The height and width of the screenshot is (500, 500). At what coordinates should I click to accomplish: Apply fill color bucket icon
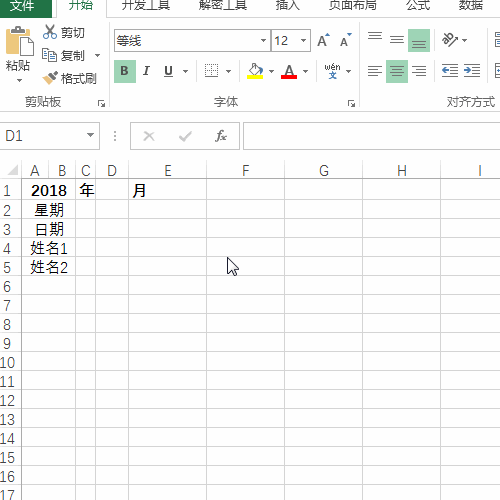pyautogui.click(x=255, y=71)
